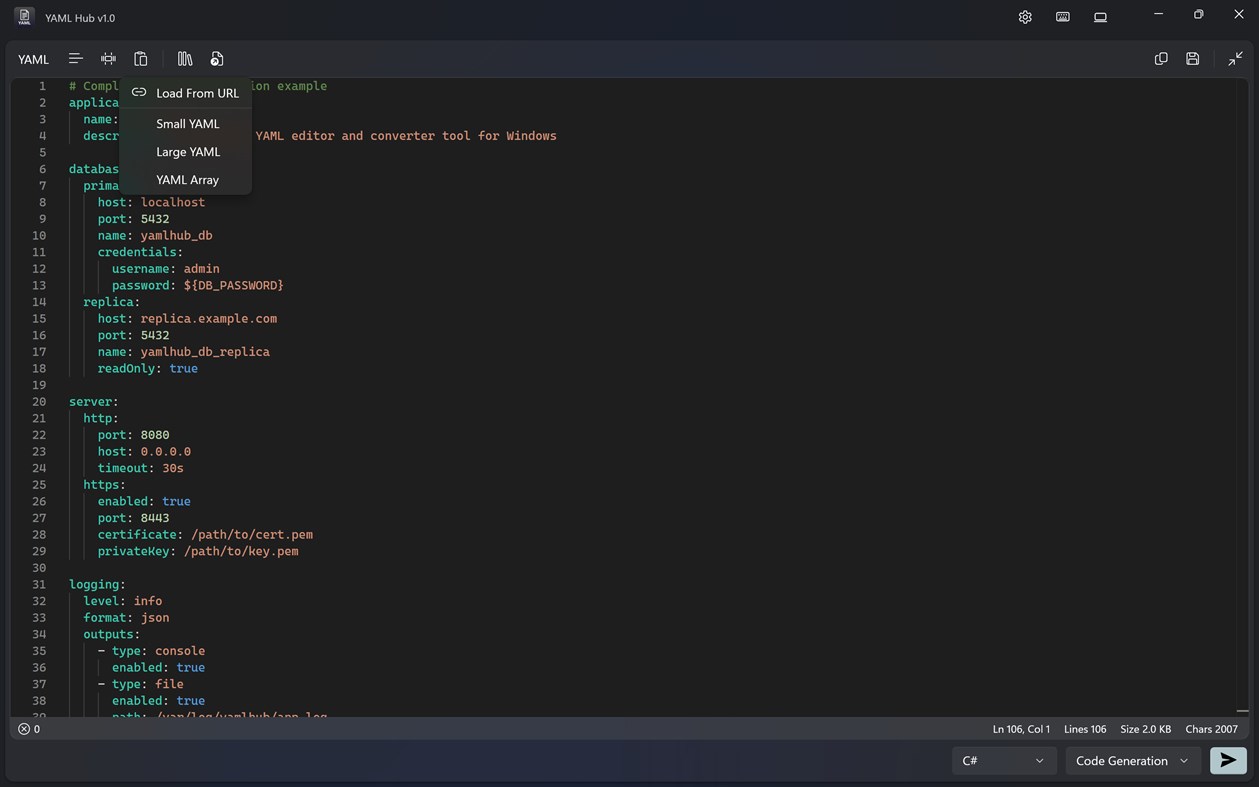This screenshot has height=787, width=1259.
Task: Click the Ln 106, Col 1 status entry
Action: point(1021,729)
